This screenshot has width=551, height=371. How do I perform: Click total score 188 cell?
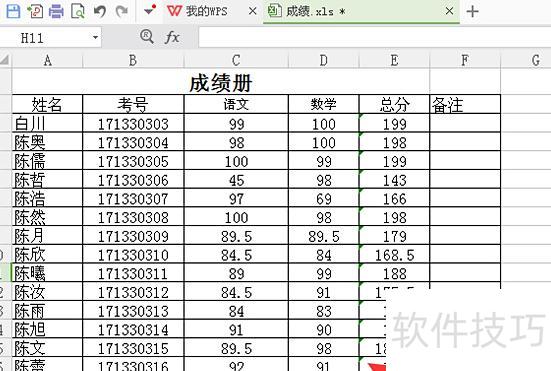pyautogui.click(x=395, y=273)
